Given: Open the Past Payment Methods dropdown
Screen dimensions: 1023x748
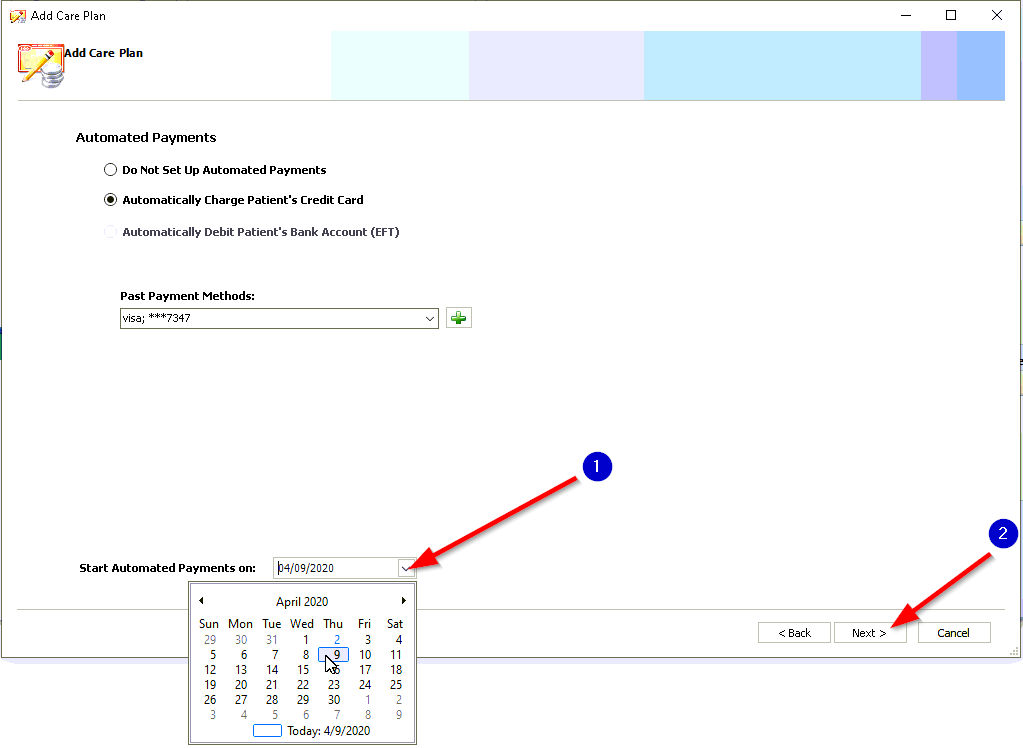Looking at the screenshot, I should coord(429,319).
